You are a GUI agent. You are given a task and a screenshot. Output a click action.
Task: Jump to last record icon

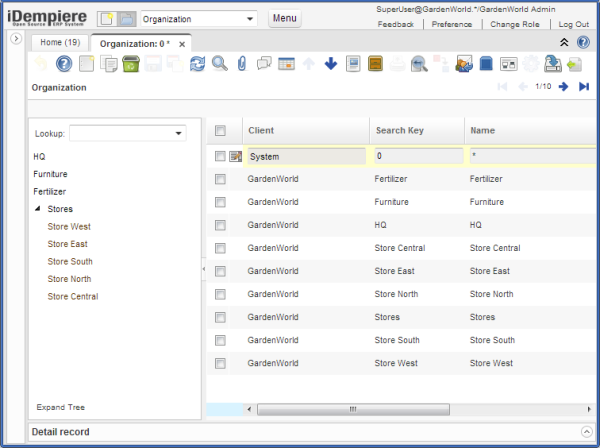pyautogui.click(x=584, y=86)
